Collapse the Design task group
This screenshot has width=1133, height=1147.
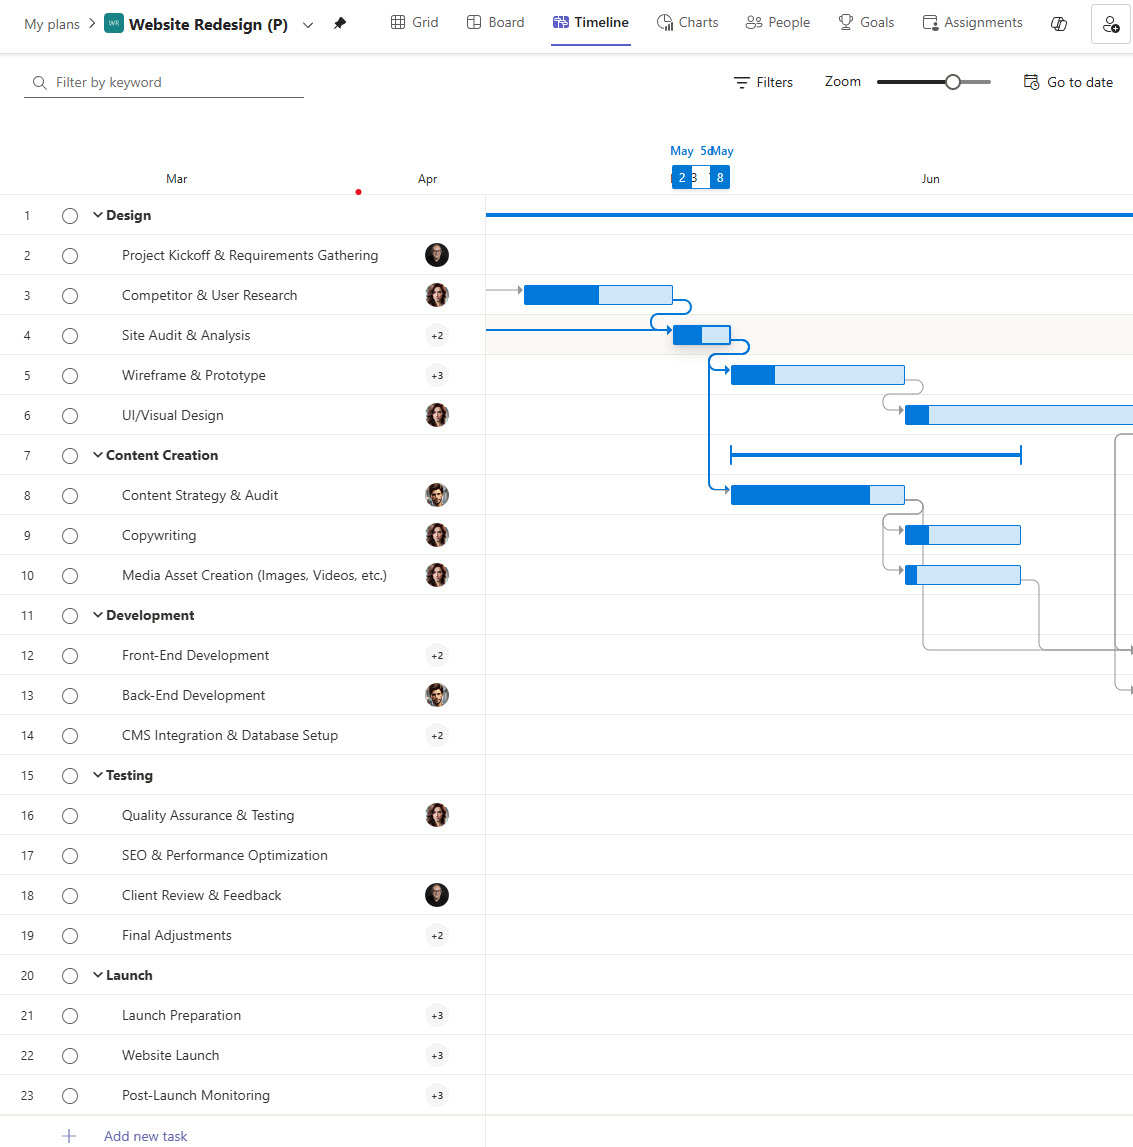coord(98,215)
